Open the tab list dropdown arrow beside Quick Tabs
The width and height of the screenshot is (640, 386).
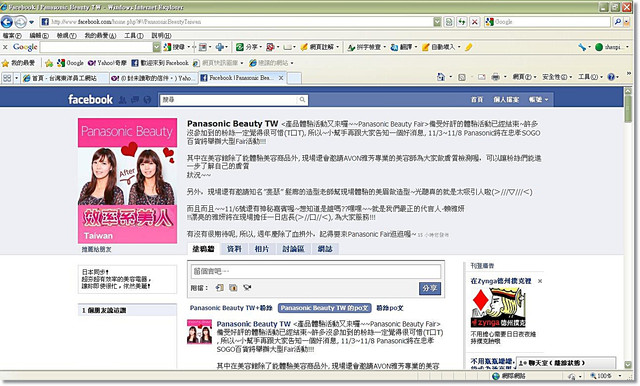coord(16,78)
